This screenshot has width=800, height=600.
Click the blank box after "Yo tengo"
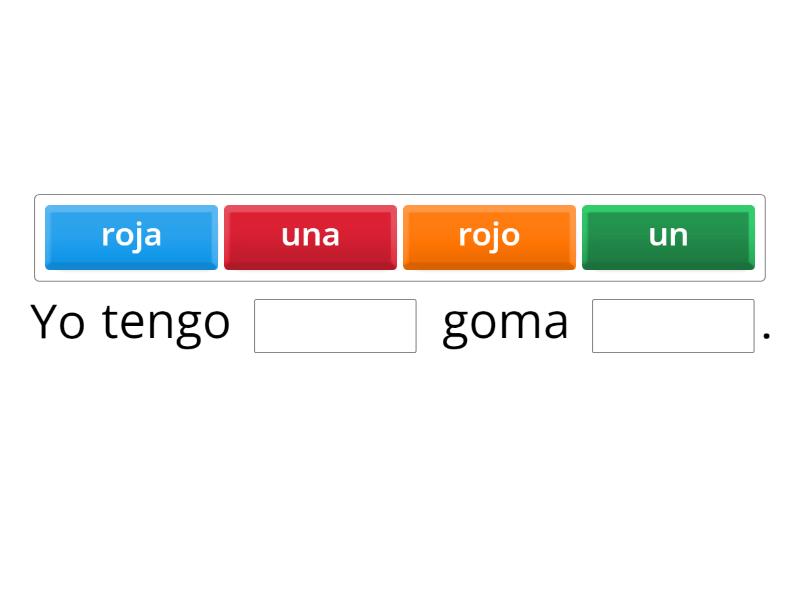click(x=335, y=326)
